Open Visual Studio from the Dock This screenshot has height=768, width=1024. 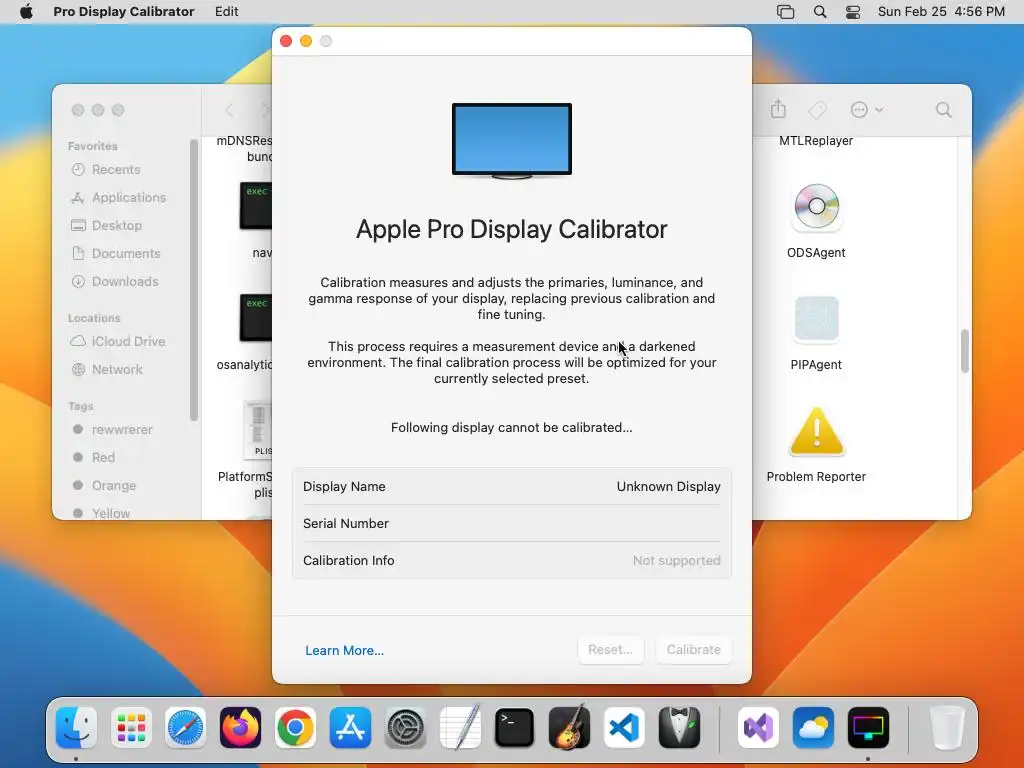click(758, 728)
